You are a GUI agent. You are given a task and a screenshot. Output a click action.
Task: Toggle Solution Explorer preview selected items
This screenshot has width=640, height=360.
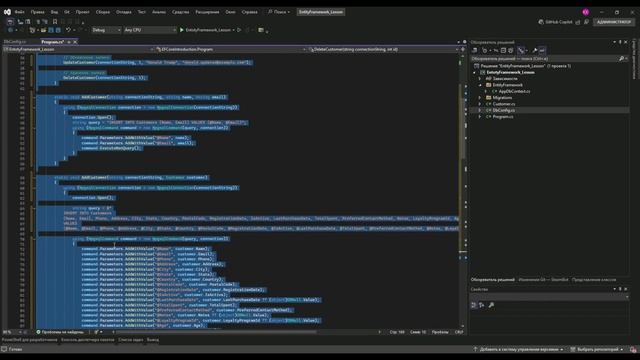(542, 50)
